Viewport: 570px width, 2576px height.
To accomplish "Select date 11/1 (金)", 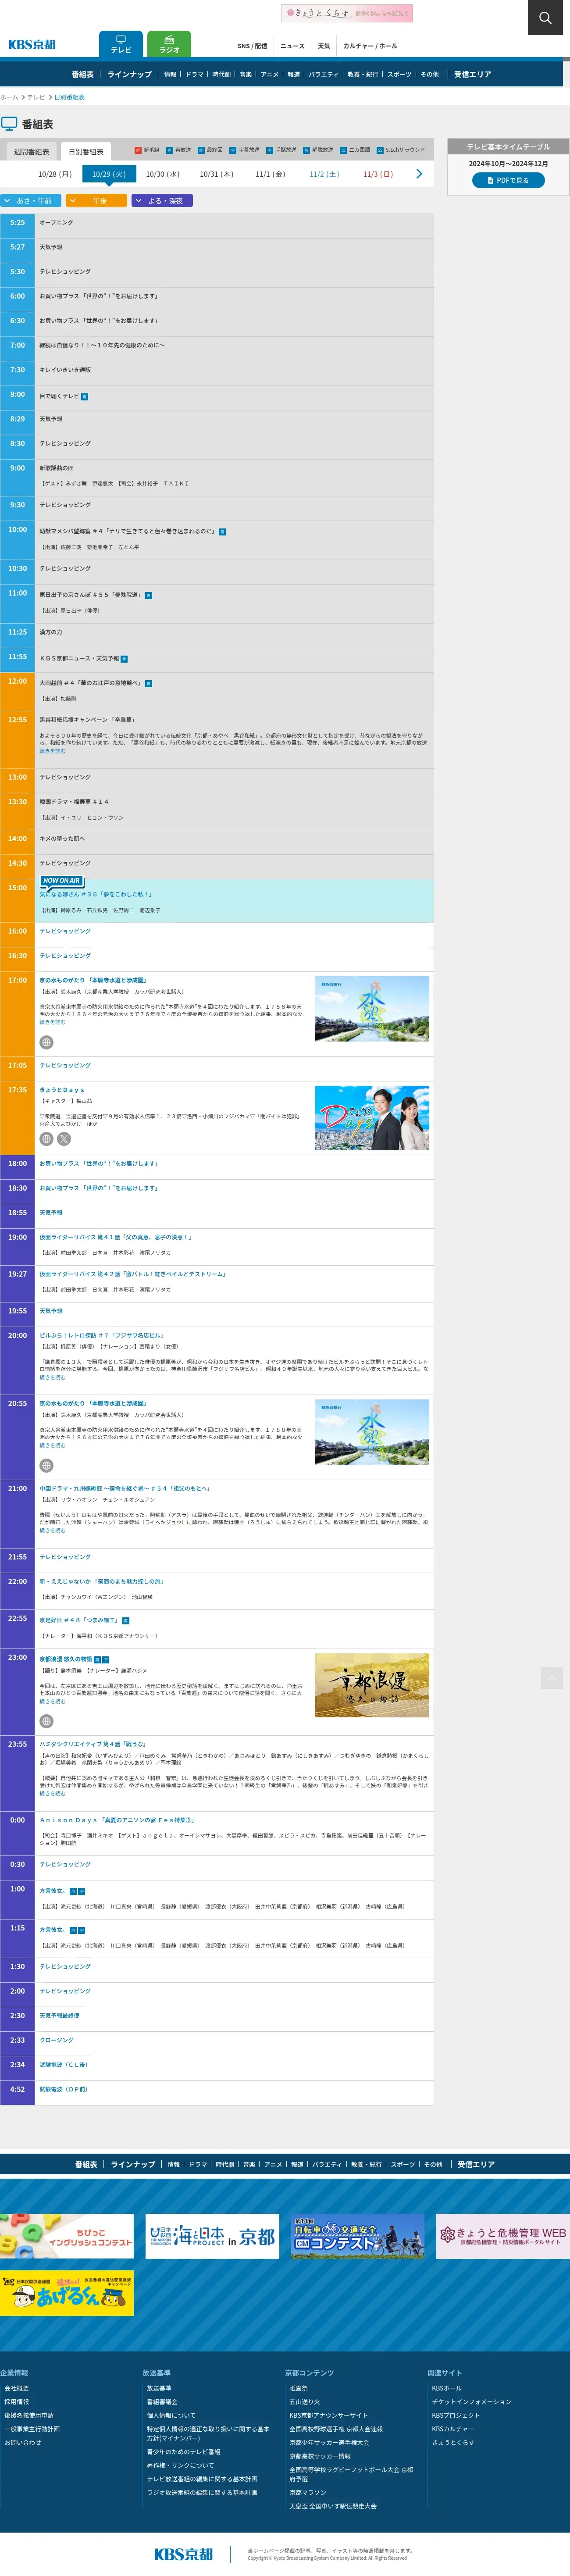I will point(270,174).
